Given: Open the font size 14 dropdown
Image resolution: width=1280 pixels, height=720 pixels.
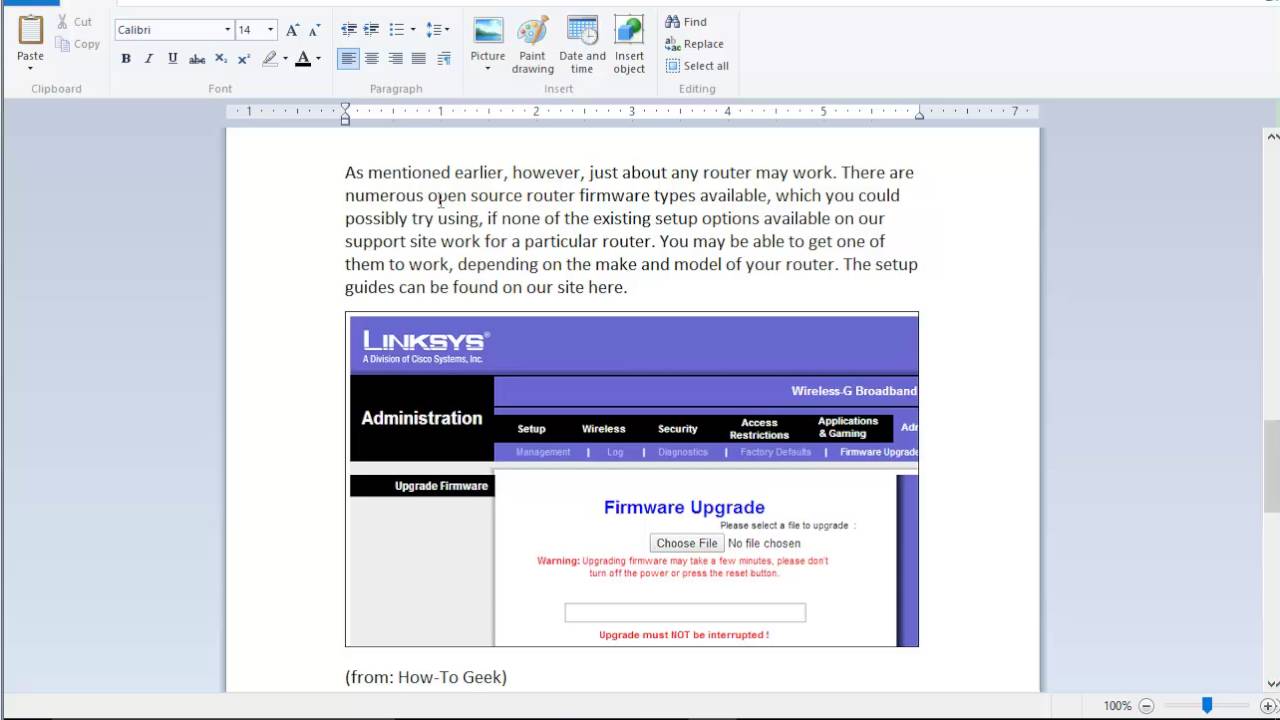Looking at the screenshot, I should pyautogui.click(x=270, y=30).
